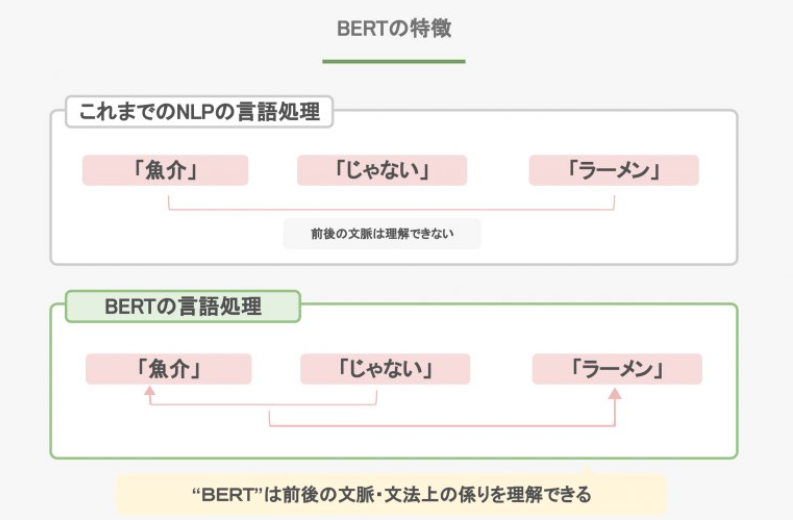The width and height of the screenshot is (793, 520).
Task: Click the green underline beneath the title
Action: tap(394, 62)
